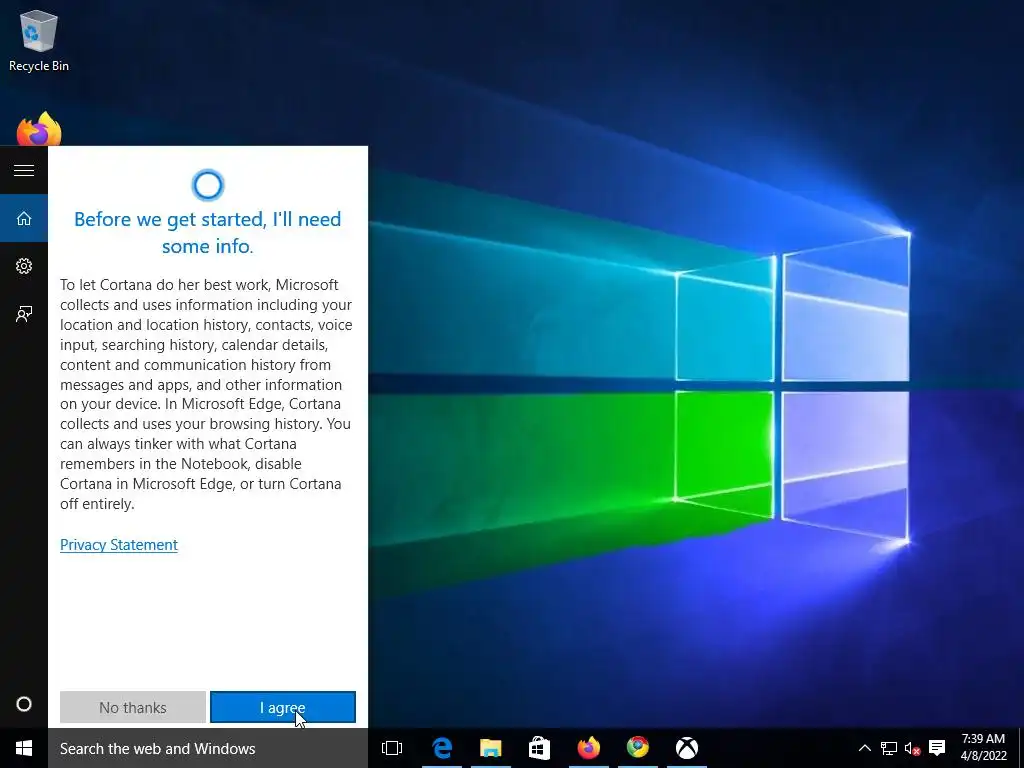Image resolution: width=1024 pixels, height=768 pixels.
Task: Open Action Center notifications icon
Action: (x=937, y=748)
